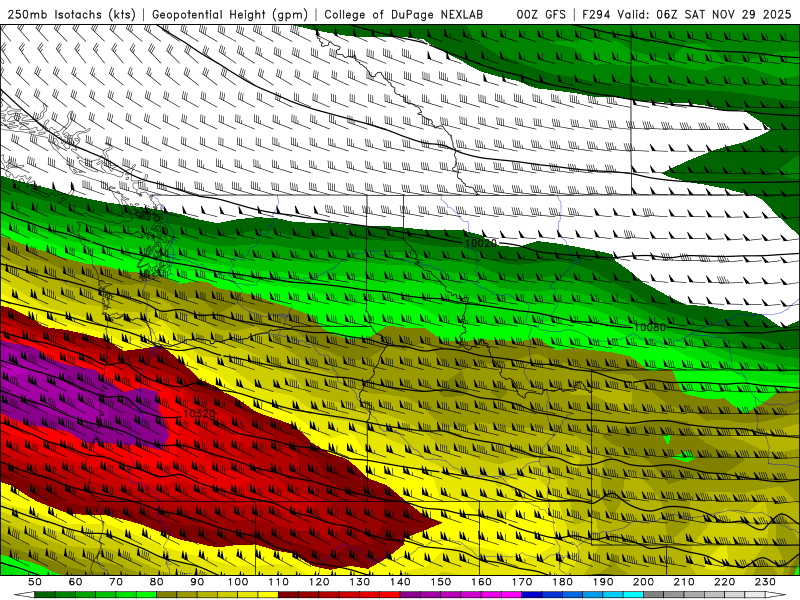The width and height of the screenshot is (800, 600).
Task: Click the 10320 height contour label
Action: [199, 413]
